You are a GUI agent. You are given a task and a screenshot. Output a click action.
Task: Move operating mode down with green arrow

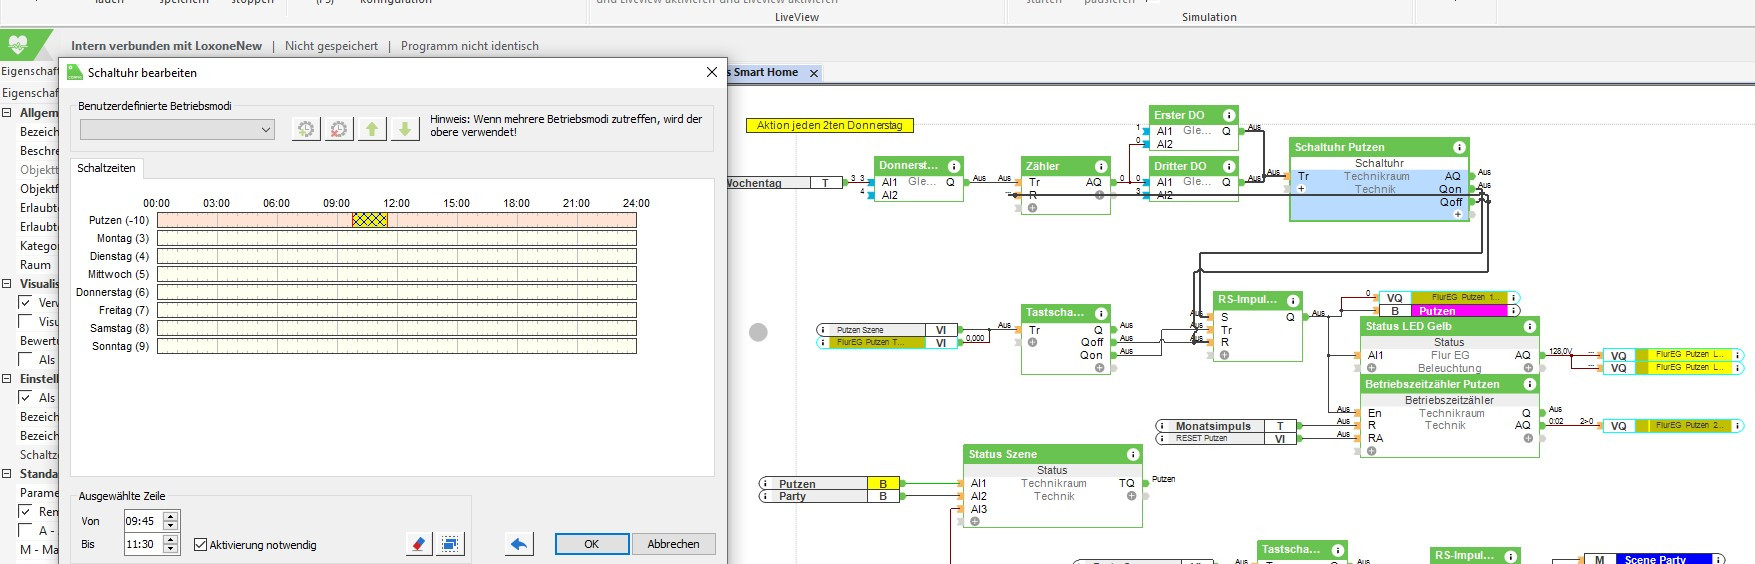405,129
